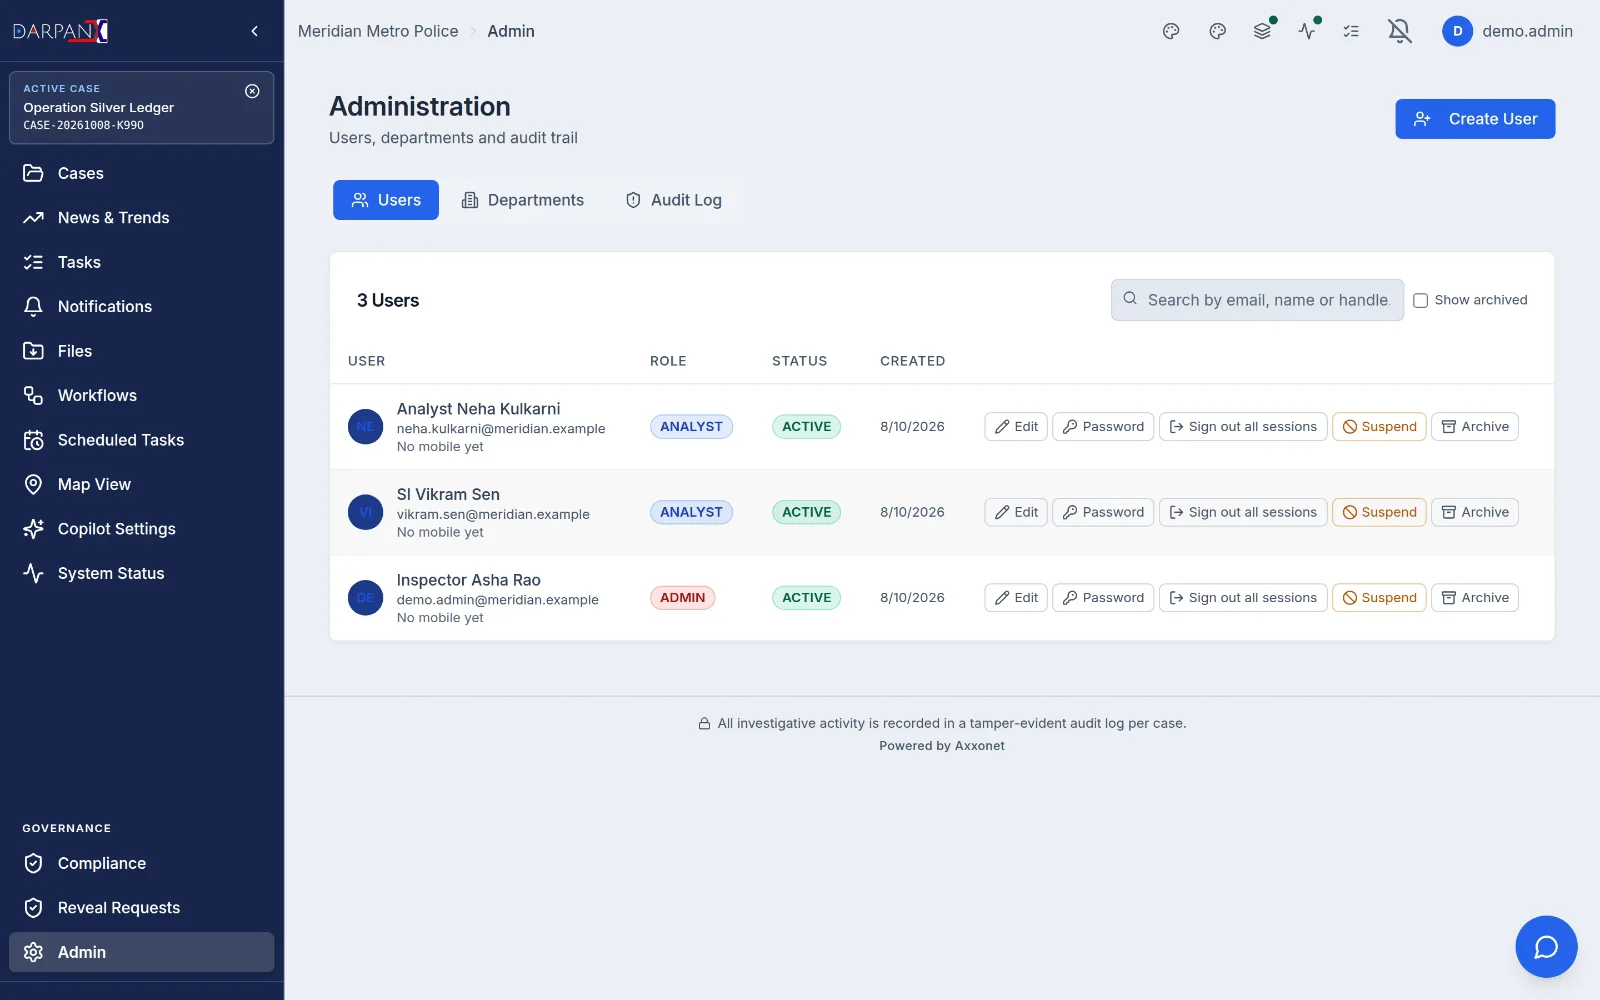Click the ROLE column header
Viewport: 1600px width, 1000px height.
[x=668, y=361]
